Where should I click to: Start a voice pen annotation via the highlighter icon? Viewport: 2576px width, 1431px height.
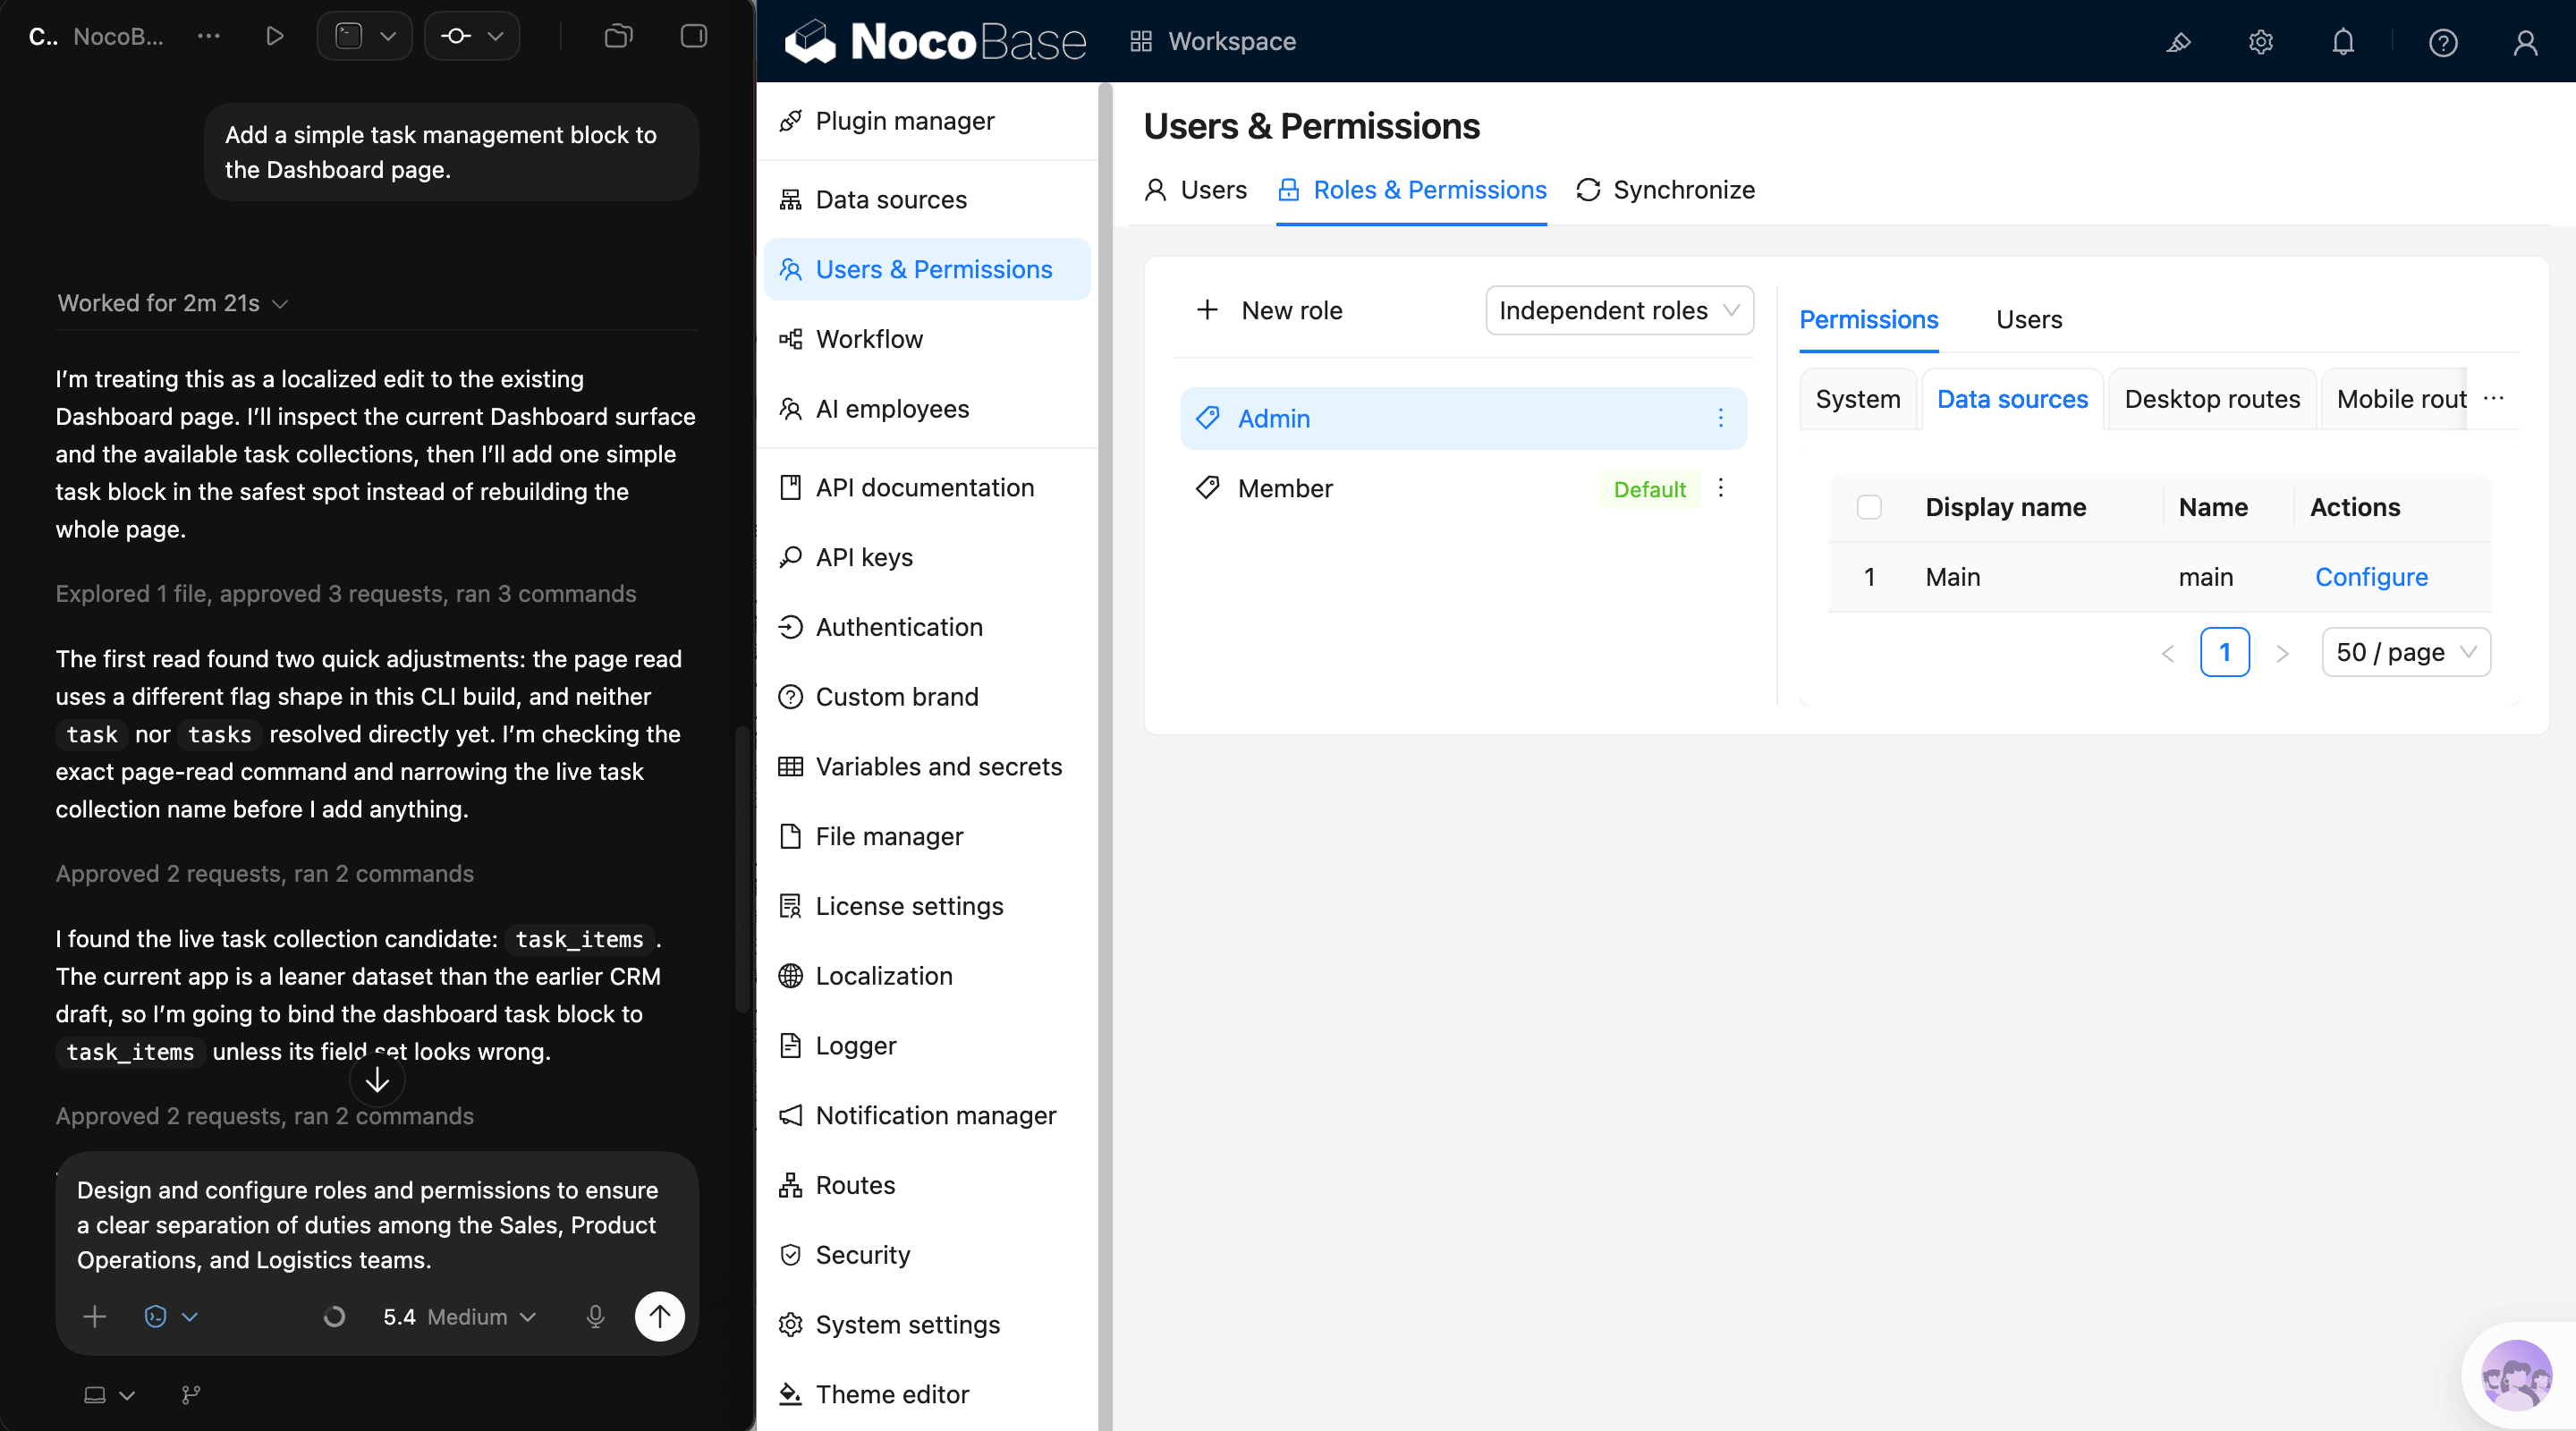pos(2179,42)
